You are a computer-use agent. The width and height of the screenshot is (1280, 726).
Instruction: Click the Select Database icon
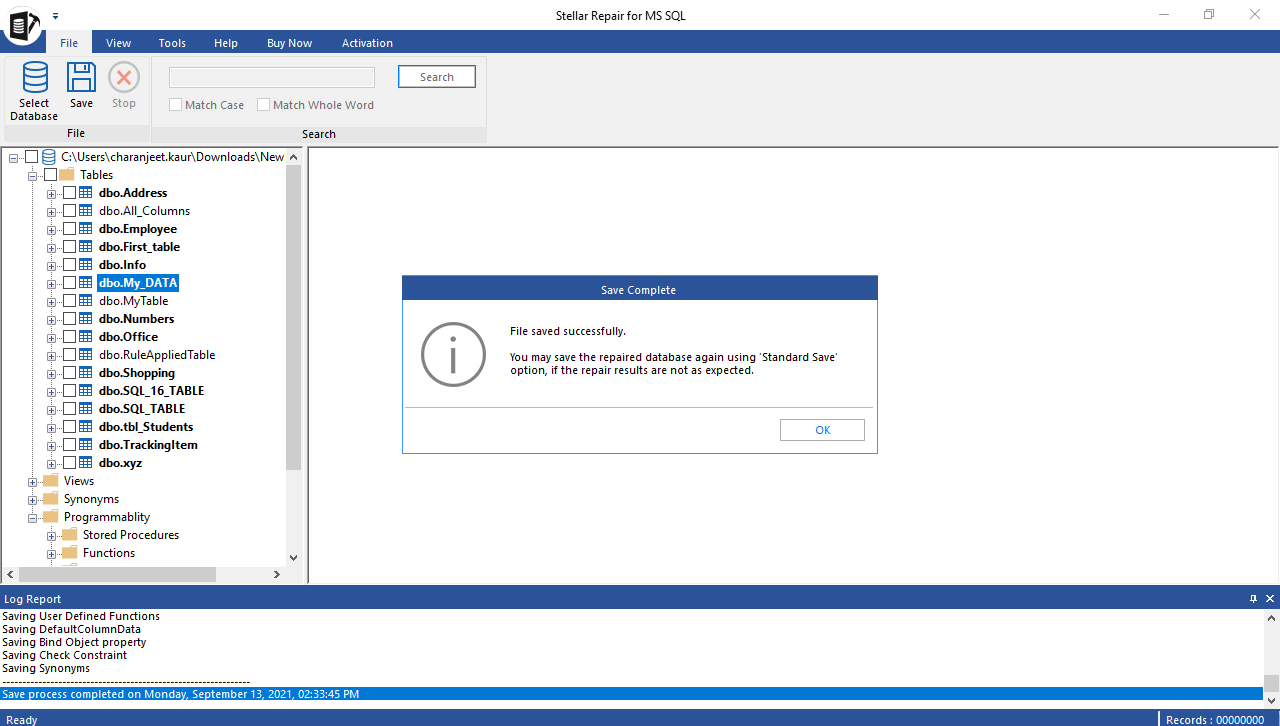(x=35, y=77)
